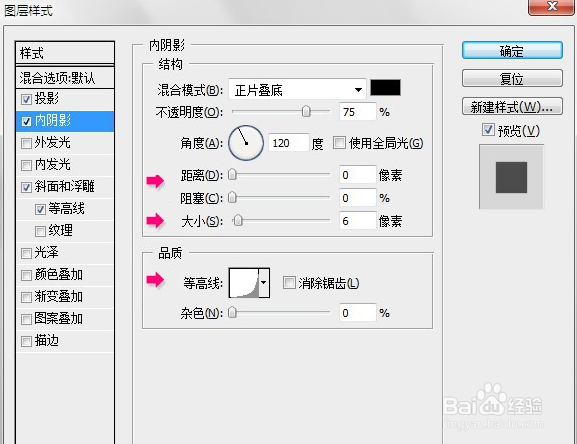The image size is (577, 444).
Task: Enable the 渐变叠加 gradient overlay checkbox
Action: pos(26,297)
